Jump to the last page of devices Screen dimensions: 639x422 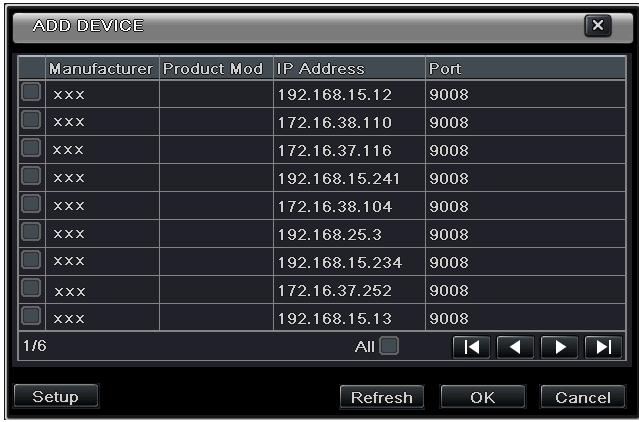pyautogui.click(x=603, y=347)
